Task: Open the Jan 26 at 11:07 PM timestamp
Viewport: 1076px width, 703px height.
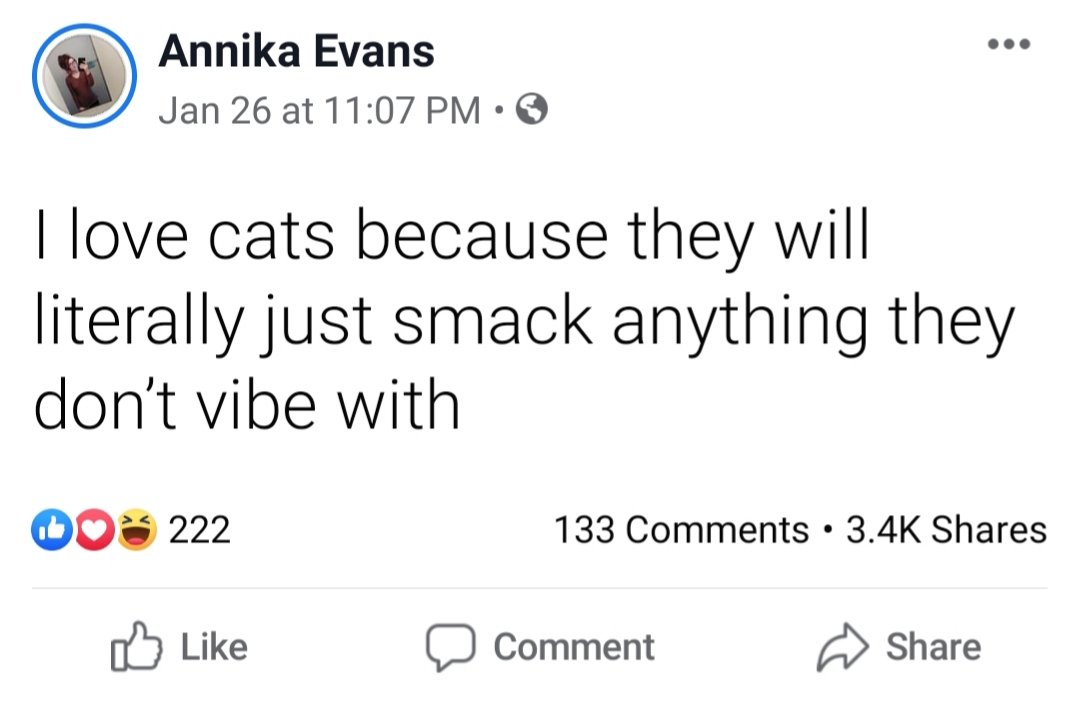Action: 320,110
